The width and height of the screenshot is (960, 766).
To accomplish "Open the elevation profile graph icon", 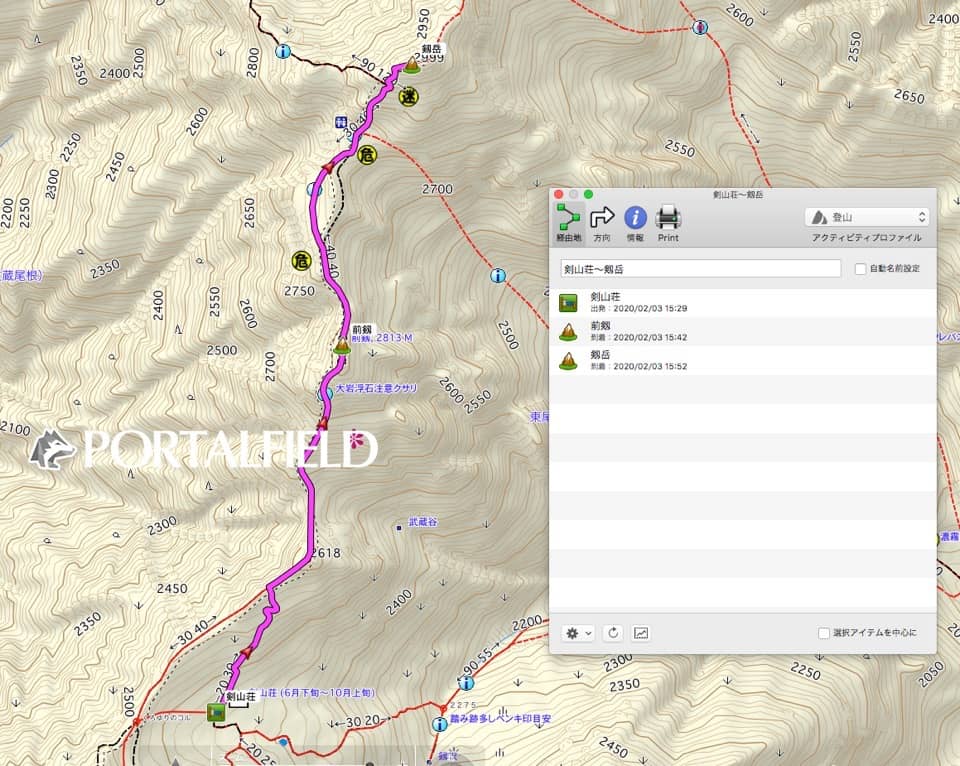I will [x=641, y=633].
